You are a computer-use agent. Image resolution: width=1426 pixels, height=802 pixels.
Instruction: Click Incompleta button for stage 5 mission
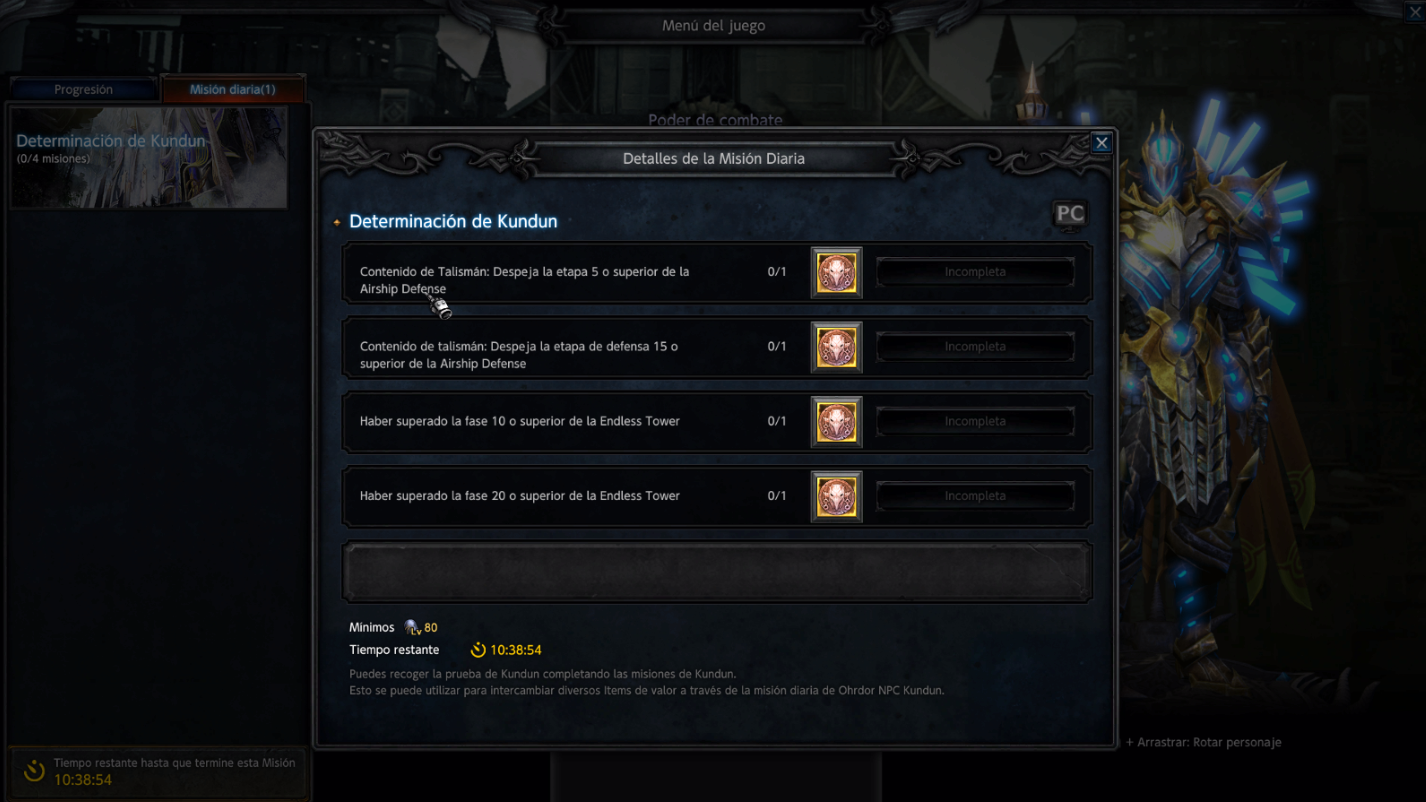click(x=975, y=272)
